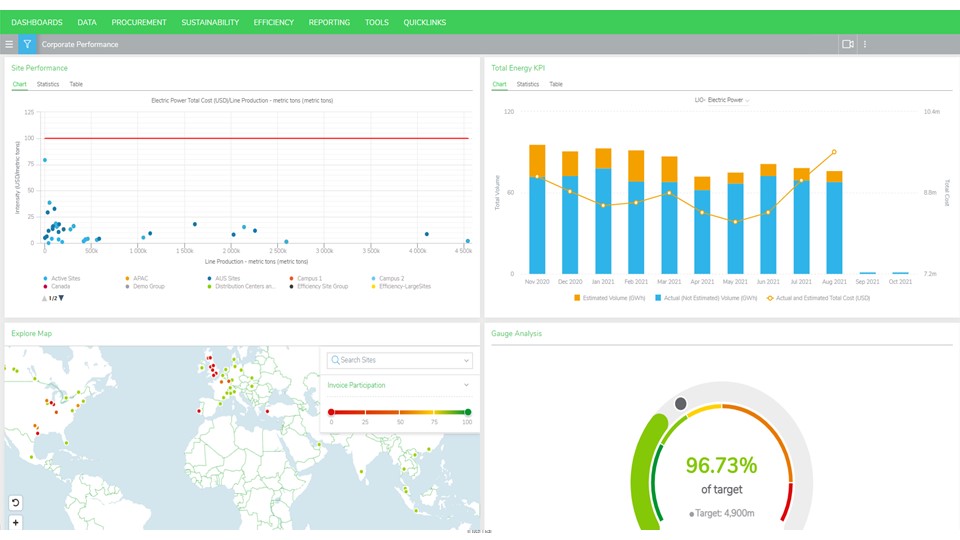This screenshot has width=960, height=540.
Task: Click the green maximum handle of Invoice Participation slider
Action: [468, 412]
